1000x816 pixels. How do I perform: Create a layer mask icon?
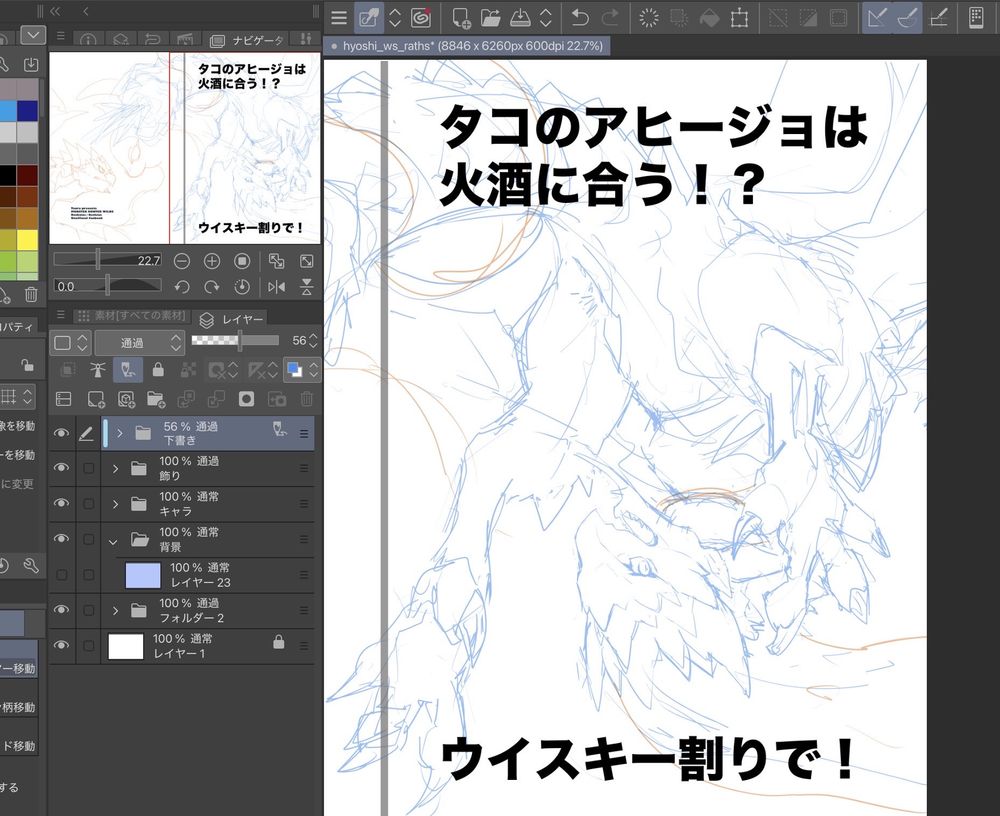pyautogui.click(x=246, y=399)
